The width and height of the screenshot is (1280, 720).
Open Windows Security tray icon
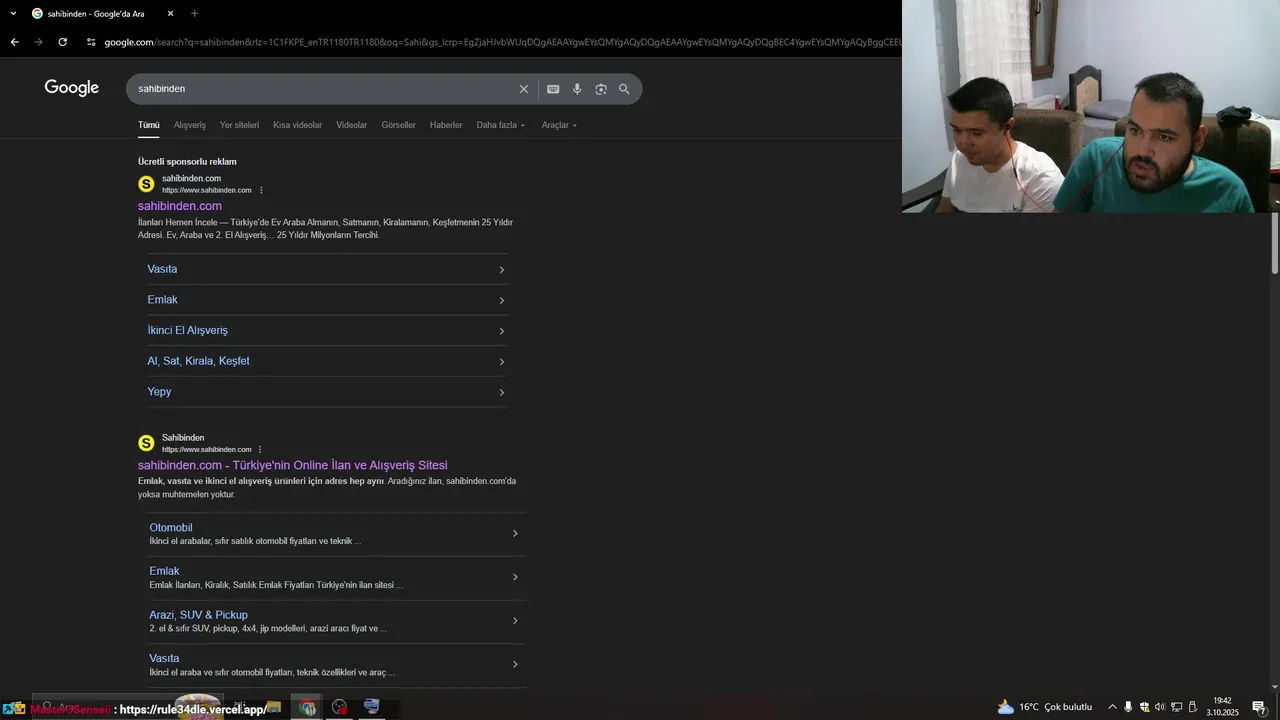tap(1144, 707)
